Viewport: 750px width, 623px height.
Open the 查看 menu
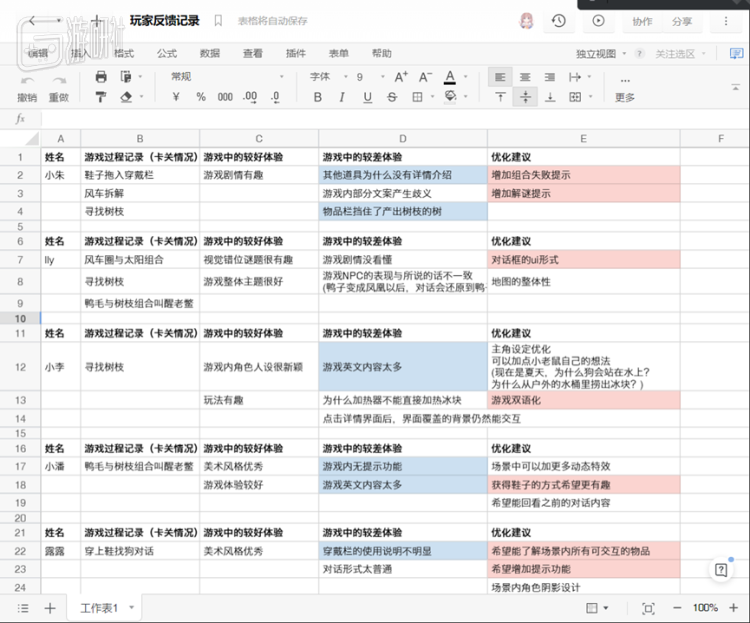253,53
